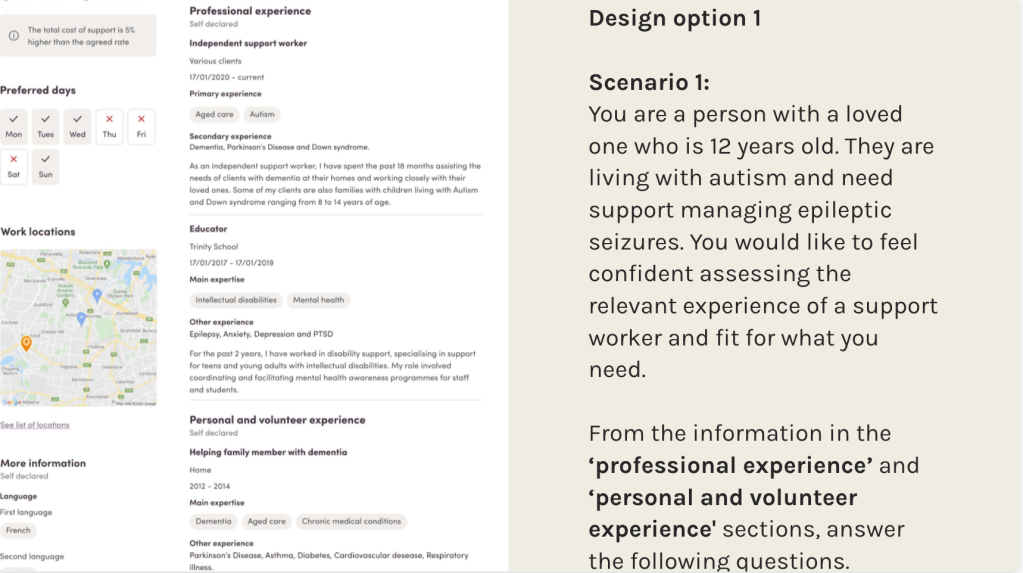Select the Chronic medical conditions tag
Screen dimensions: 1023x573
click(351, 521)
